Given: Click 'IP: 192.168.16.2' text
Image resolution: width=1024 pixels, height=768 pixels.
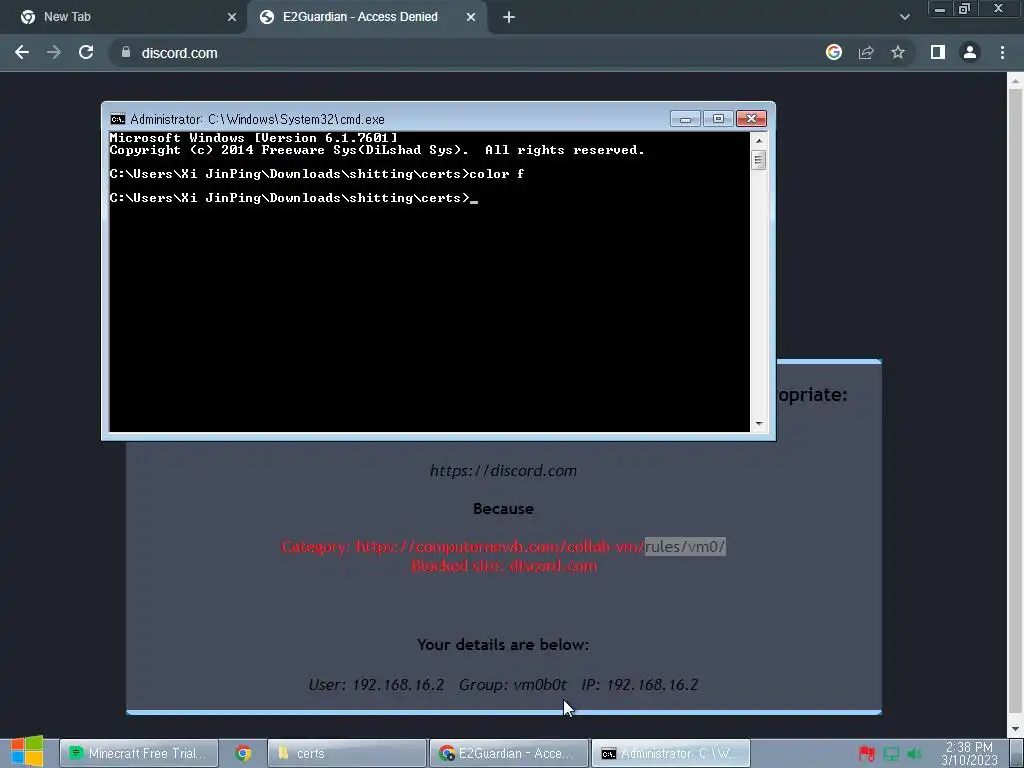Looking at the screenshot, I should point(640,684).
